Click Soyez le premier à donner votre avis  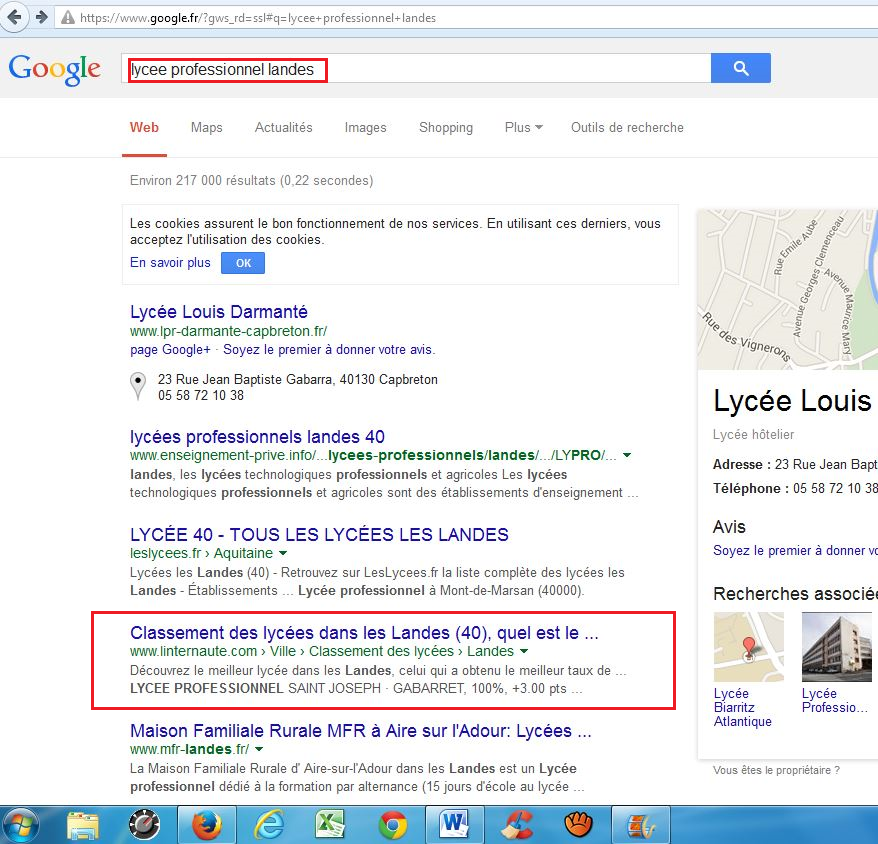(x=329, y=349)
